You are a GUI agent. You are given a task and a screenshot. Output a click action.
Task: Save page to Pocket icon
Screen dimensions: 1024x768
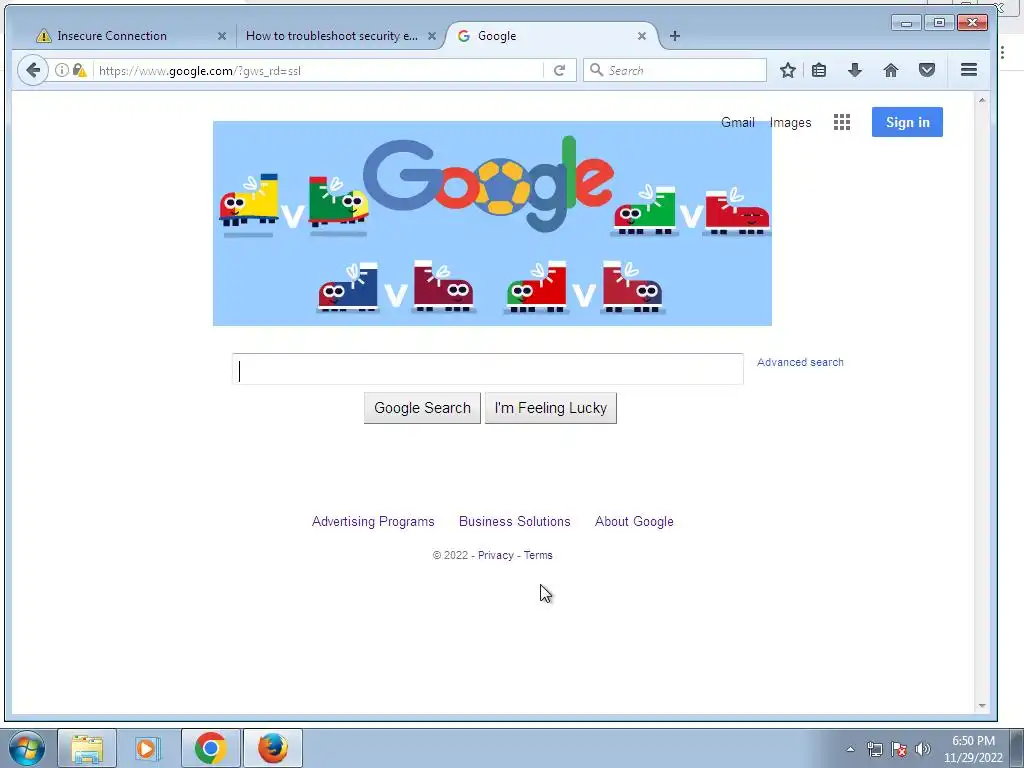[x=927, y=71]
